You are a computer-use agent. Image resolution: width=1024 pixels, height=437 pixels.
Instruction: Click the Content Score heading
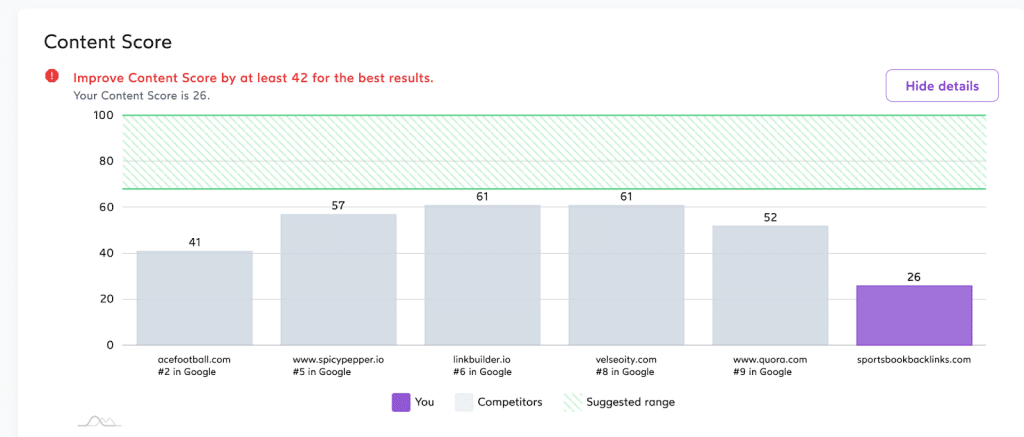[x=108, y=42]
